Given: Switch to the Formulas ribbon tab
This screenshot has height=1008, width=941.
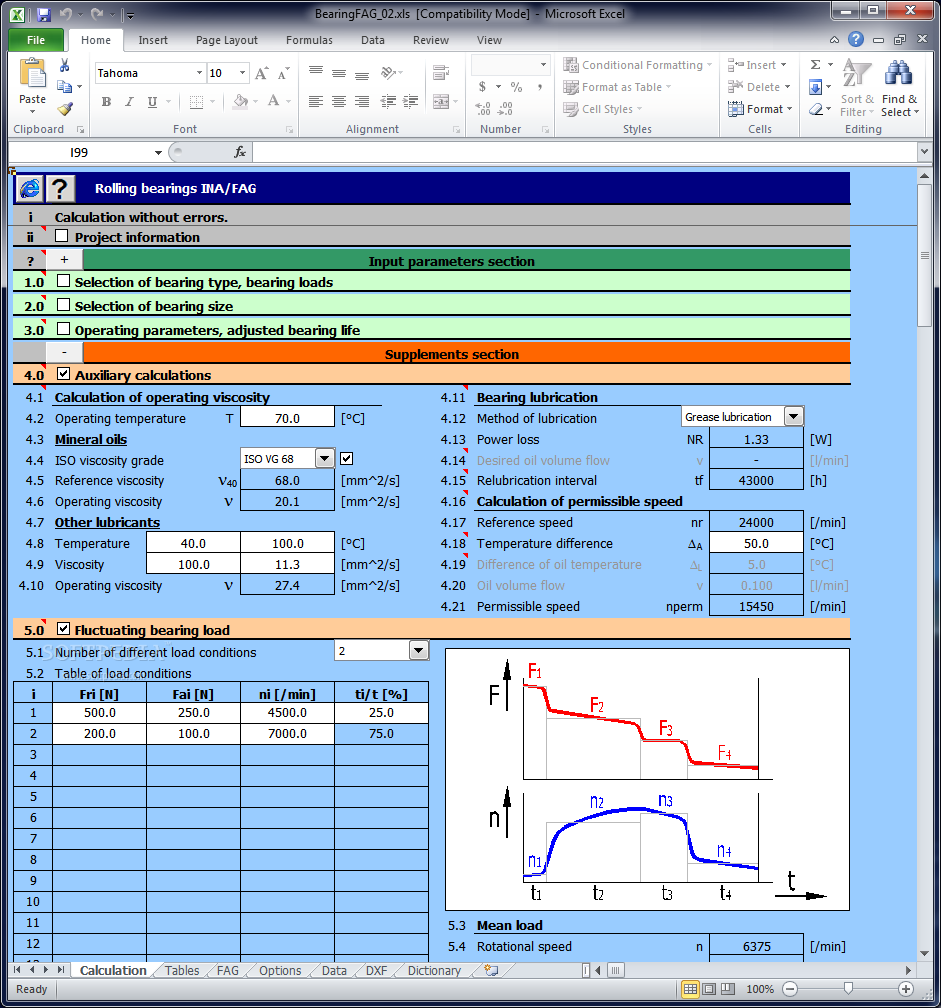Looking at the screenshot, I should pos(309,40).
